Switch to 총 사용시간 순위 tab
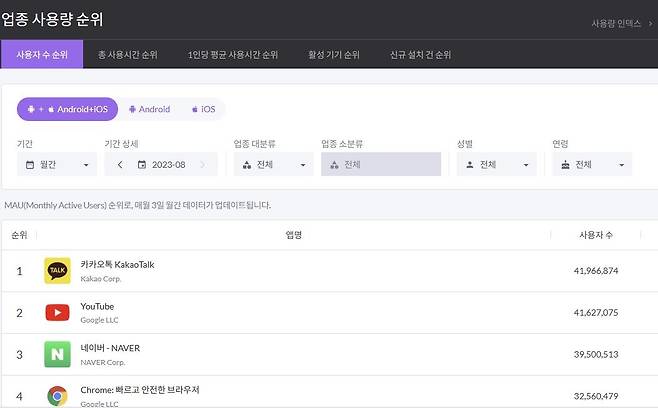Screen dimensions: 658x408 pos(128,55)
